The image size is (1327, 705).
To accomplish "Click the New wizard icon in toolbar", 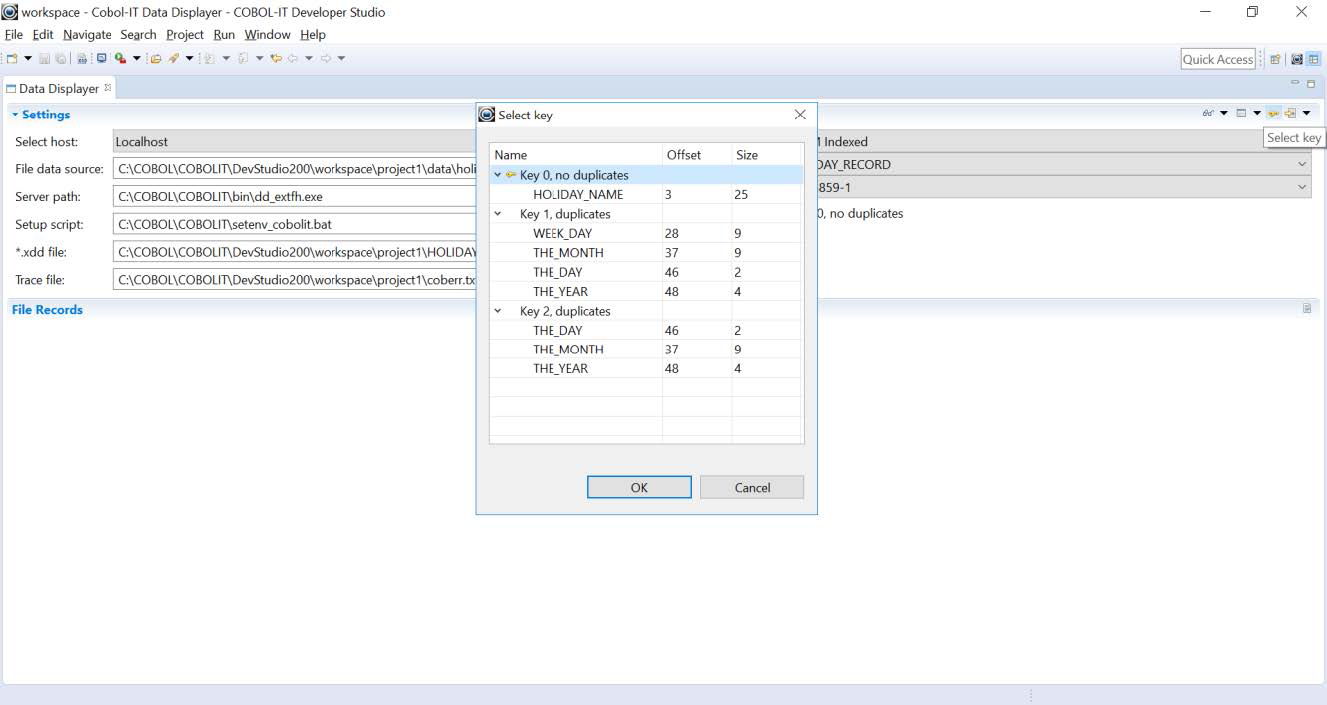I will pos(12,58).
